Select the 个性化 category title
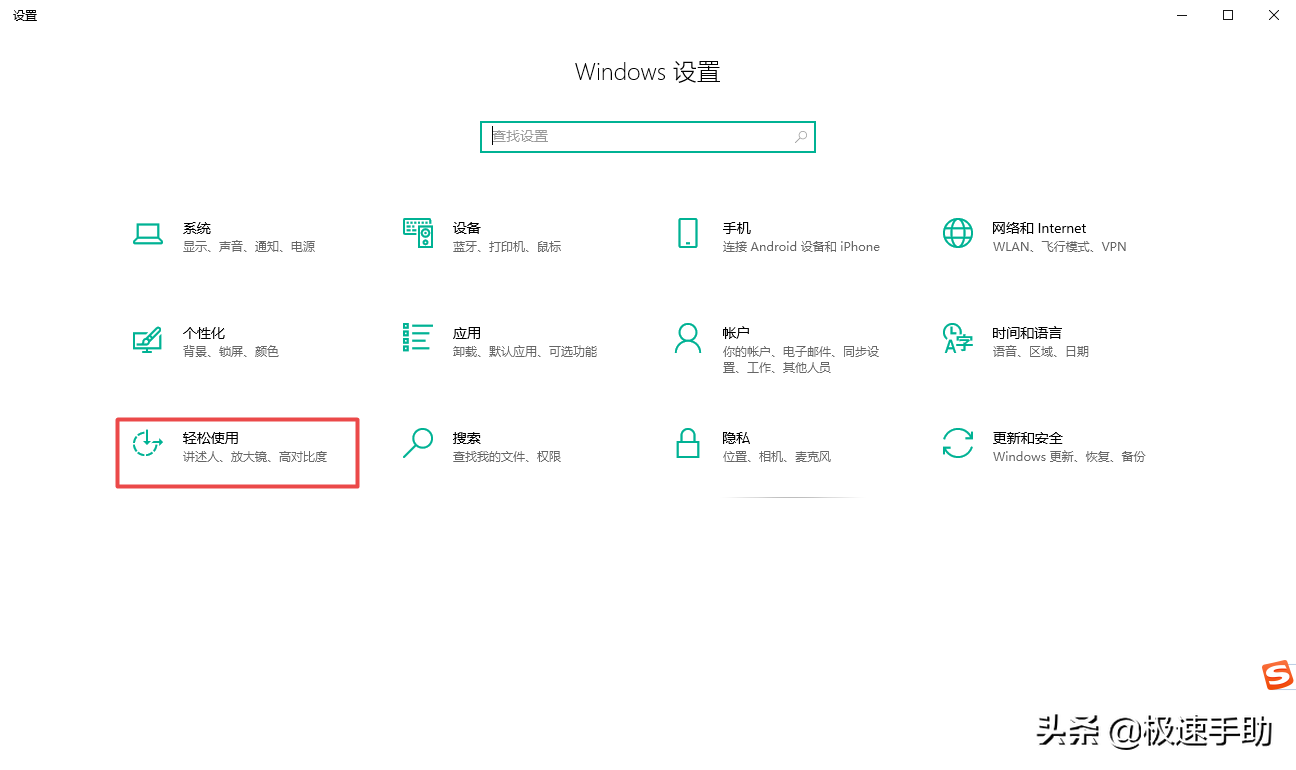1296x770 pixels. click(x=204, y=333)
